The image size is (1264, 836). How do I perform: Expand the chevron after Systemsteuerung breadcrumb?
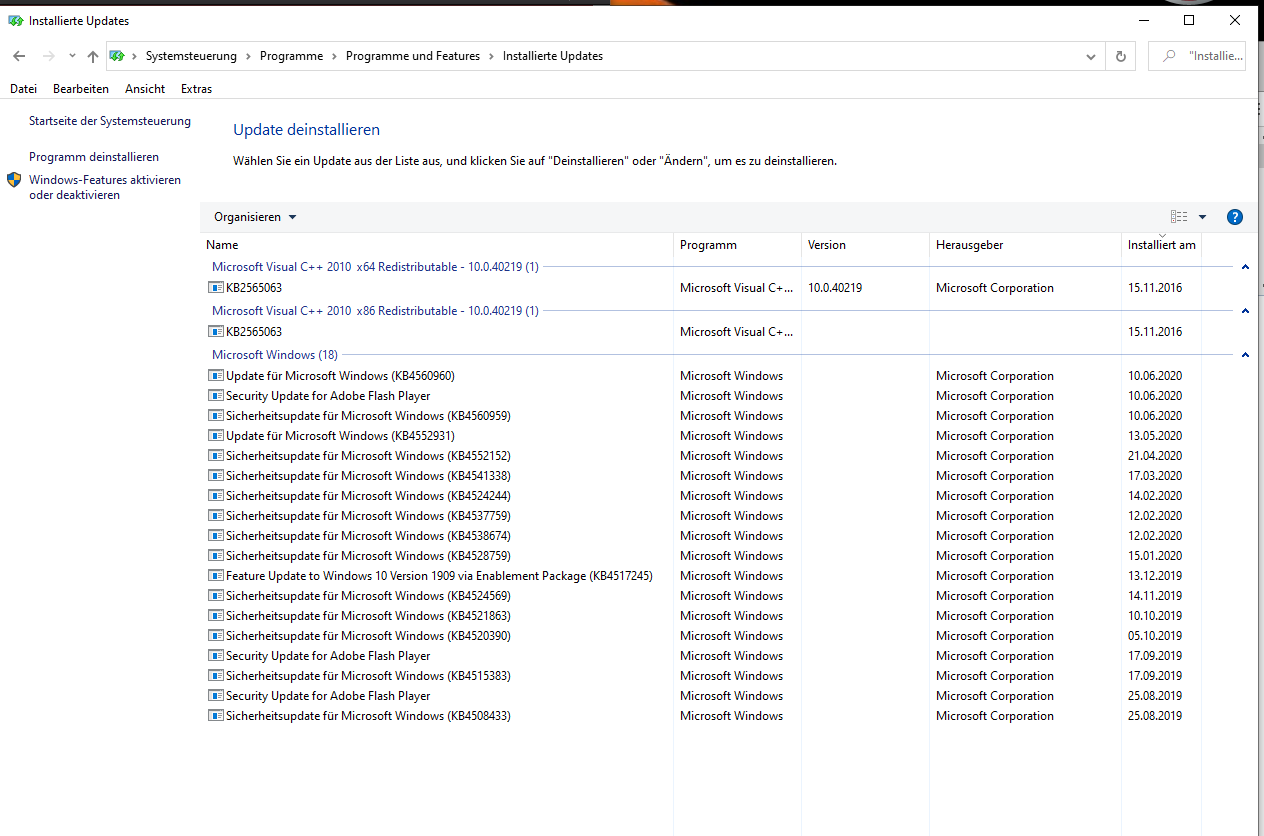(x=249, y=56)
